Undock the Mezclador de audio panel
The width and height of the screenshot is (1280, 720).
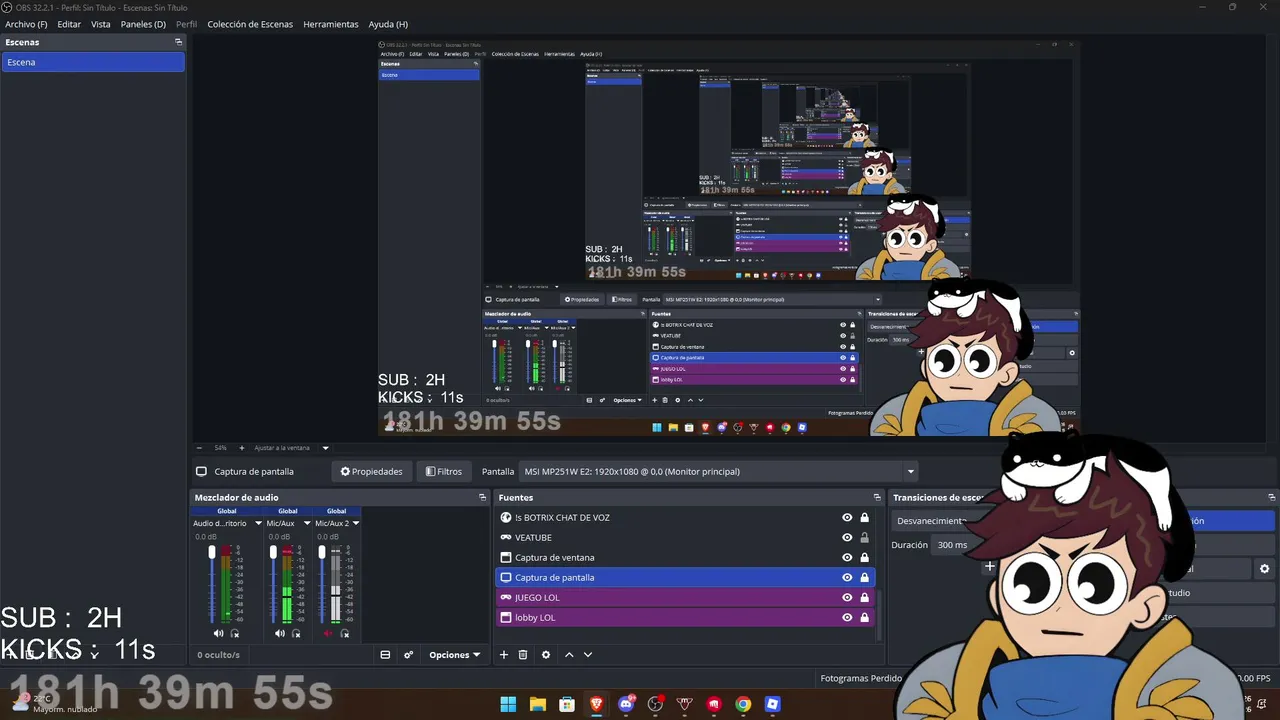click(482, 497)
